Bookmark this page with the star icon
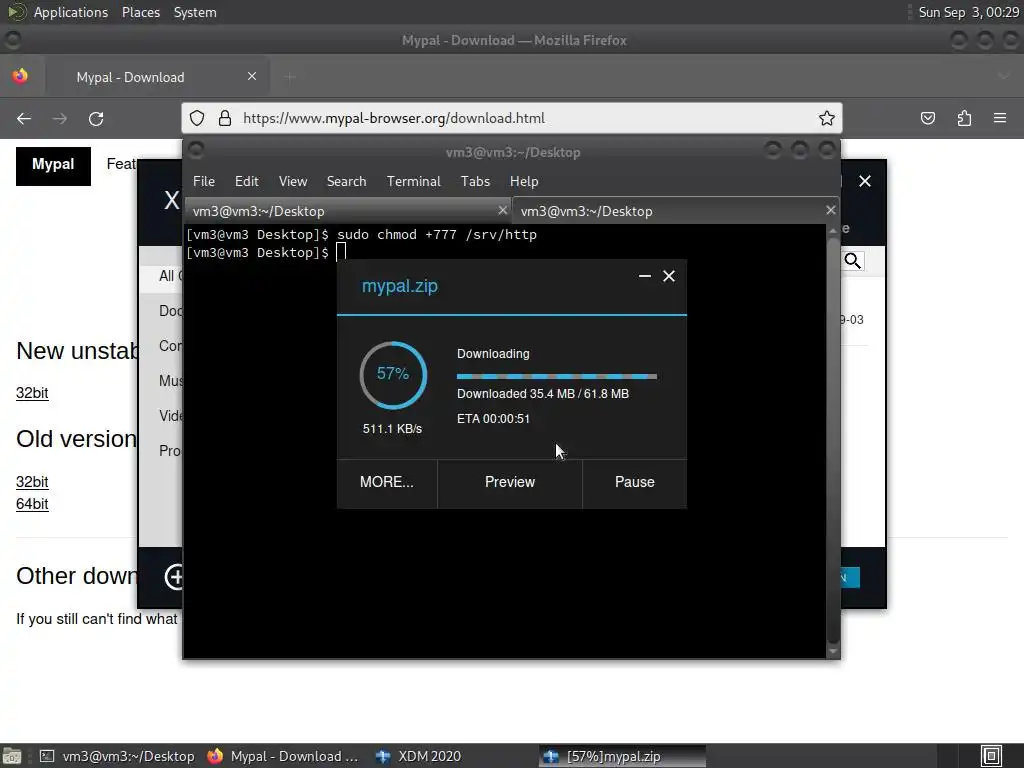Viewport: 1024px width, 768px height. (x=827, y=118)
